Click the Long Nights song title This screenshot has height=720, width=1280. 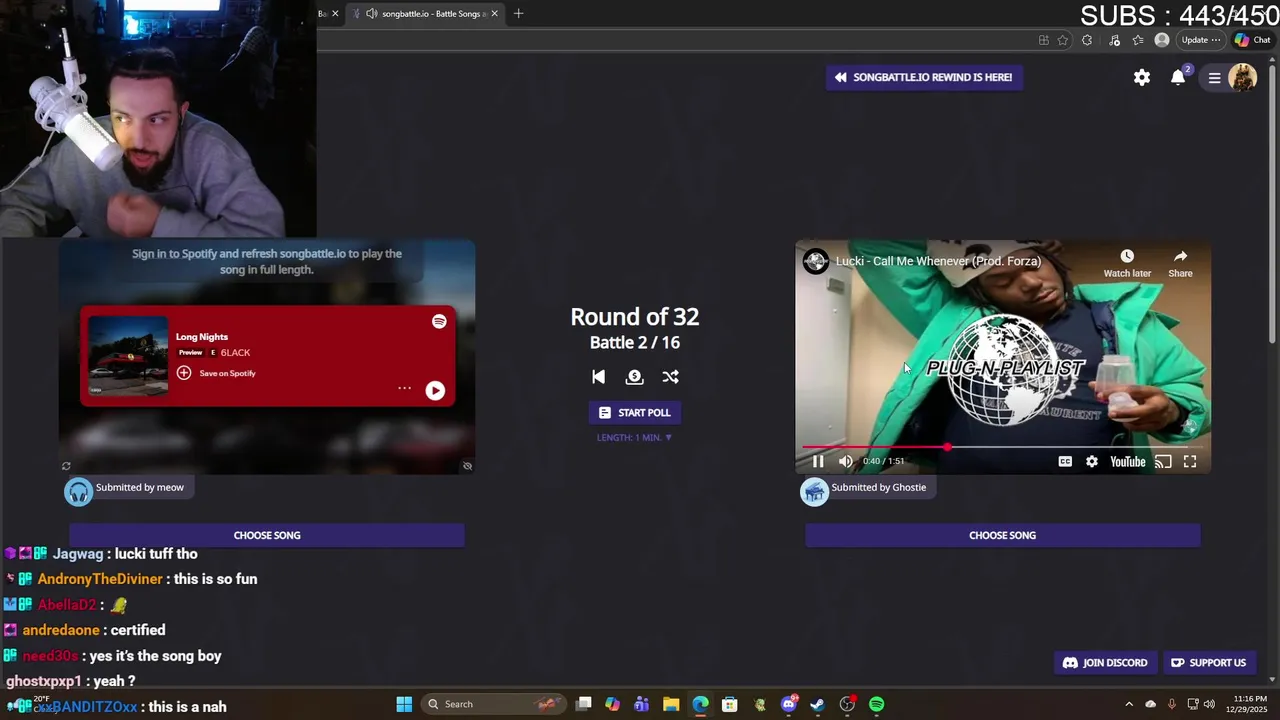(x=202, y=337)
